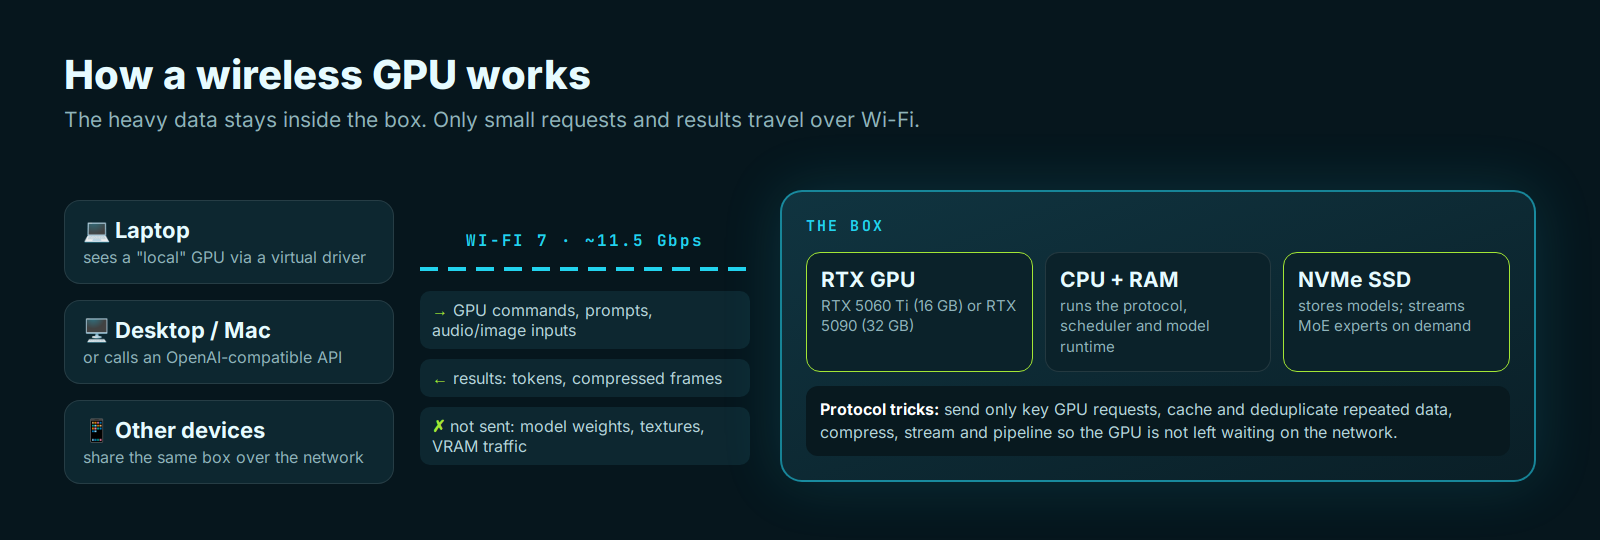Click the right arrow before GPU commands
1600x540 pixels.
point(439,312)
